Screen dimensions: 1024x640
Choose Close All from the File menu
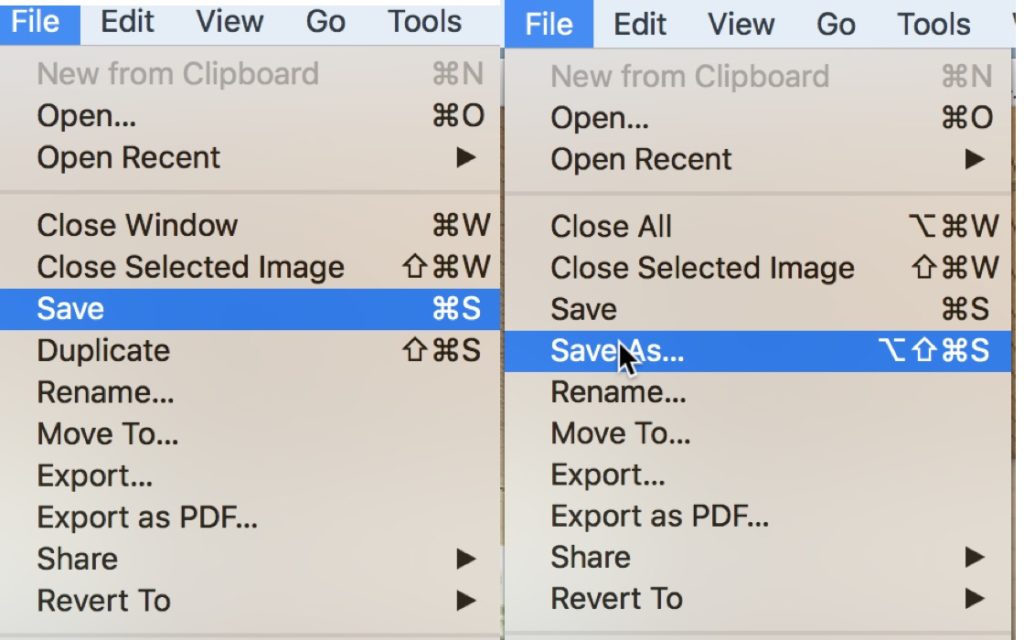[611, 227]
